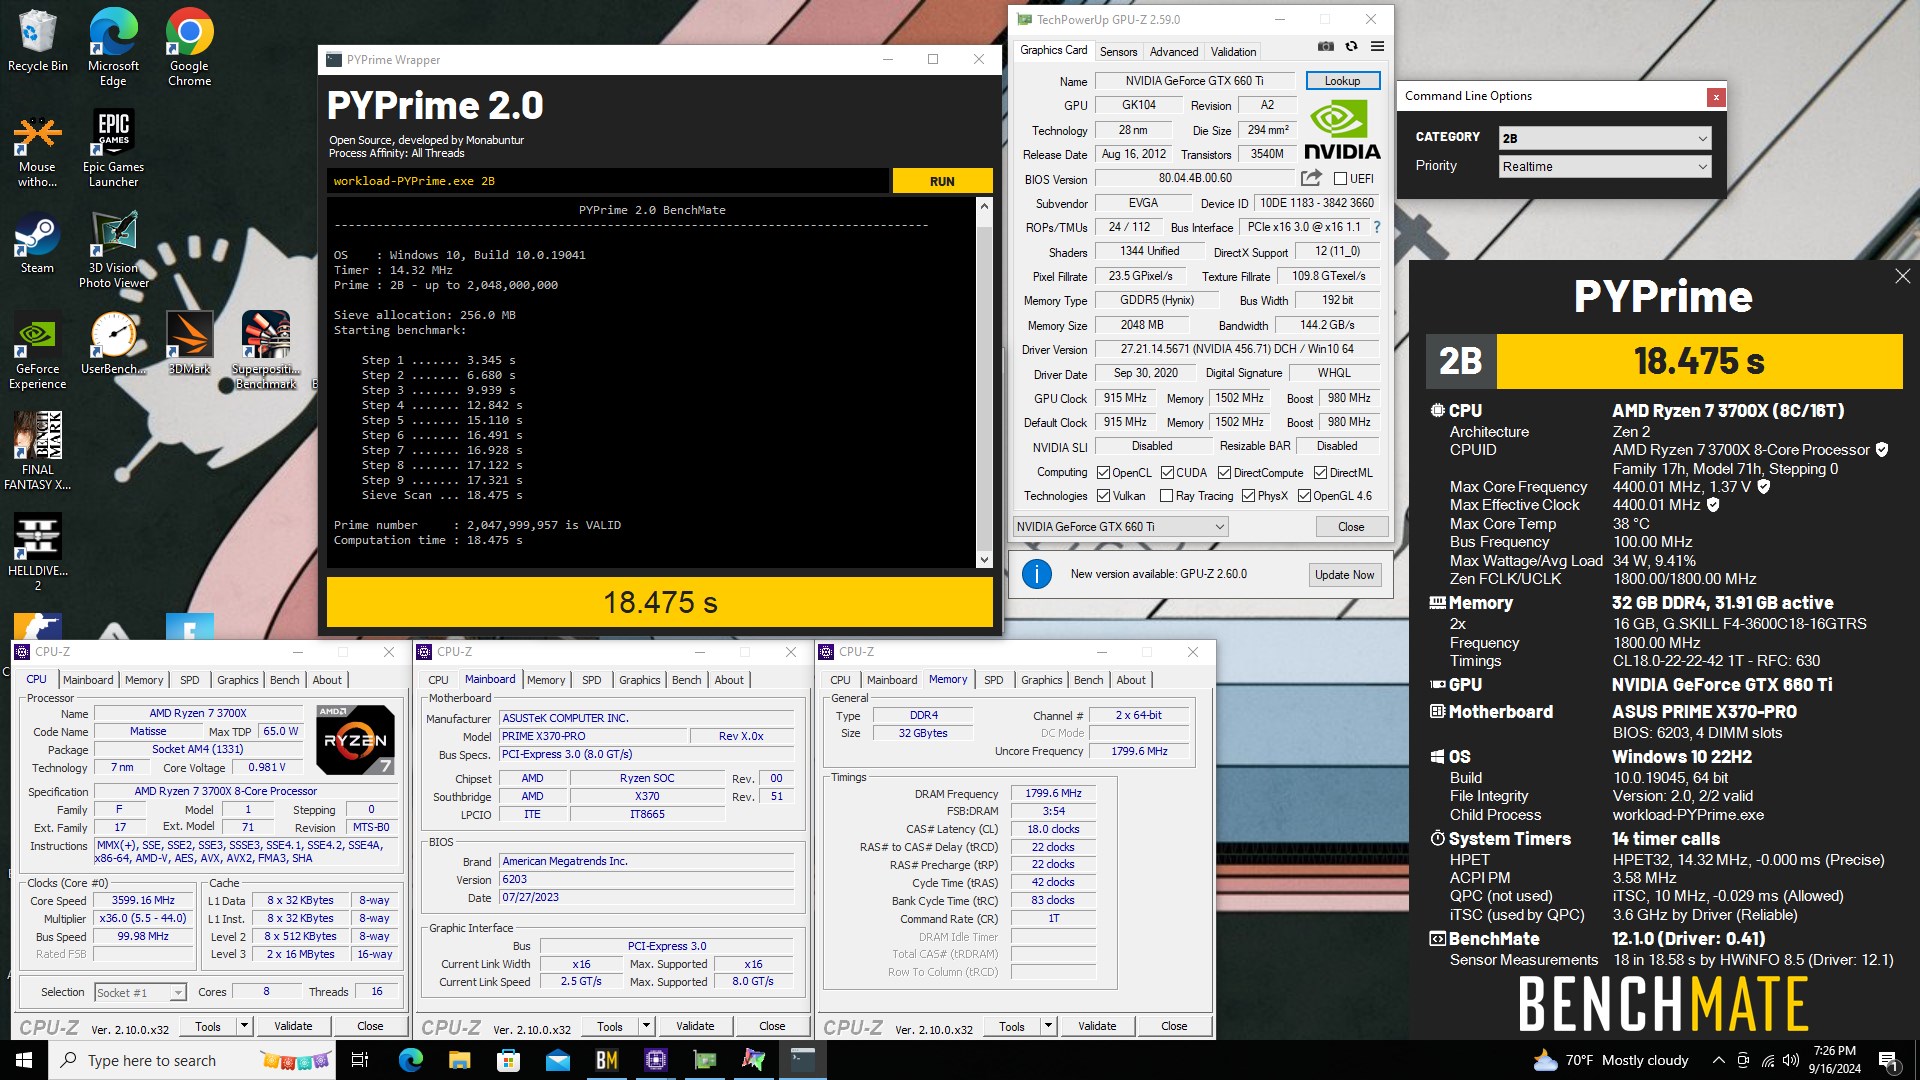Image resolution: width=1920 pixels, height=1080 pixels.
Task: Click the Close button in GPU-Z
Action: [1350, 527]
